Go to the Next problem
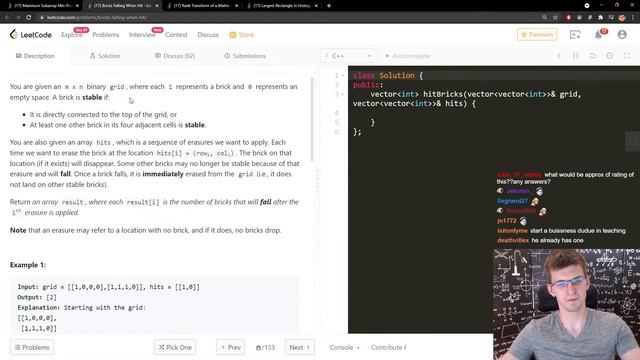The height and width of the screenshot is (360, 640). [300, 347]
